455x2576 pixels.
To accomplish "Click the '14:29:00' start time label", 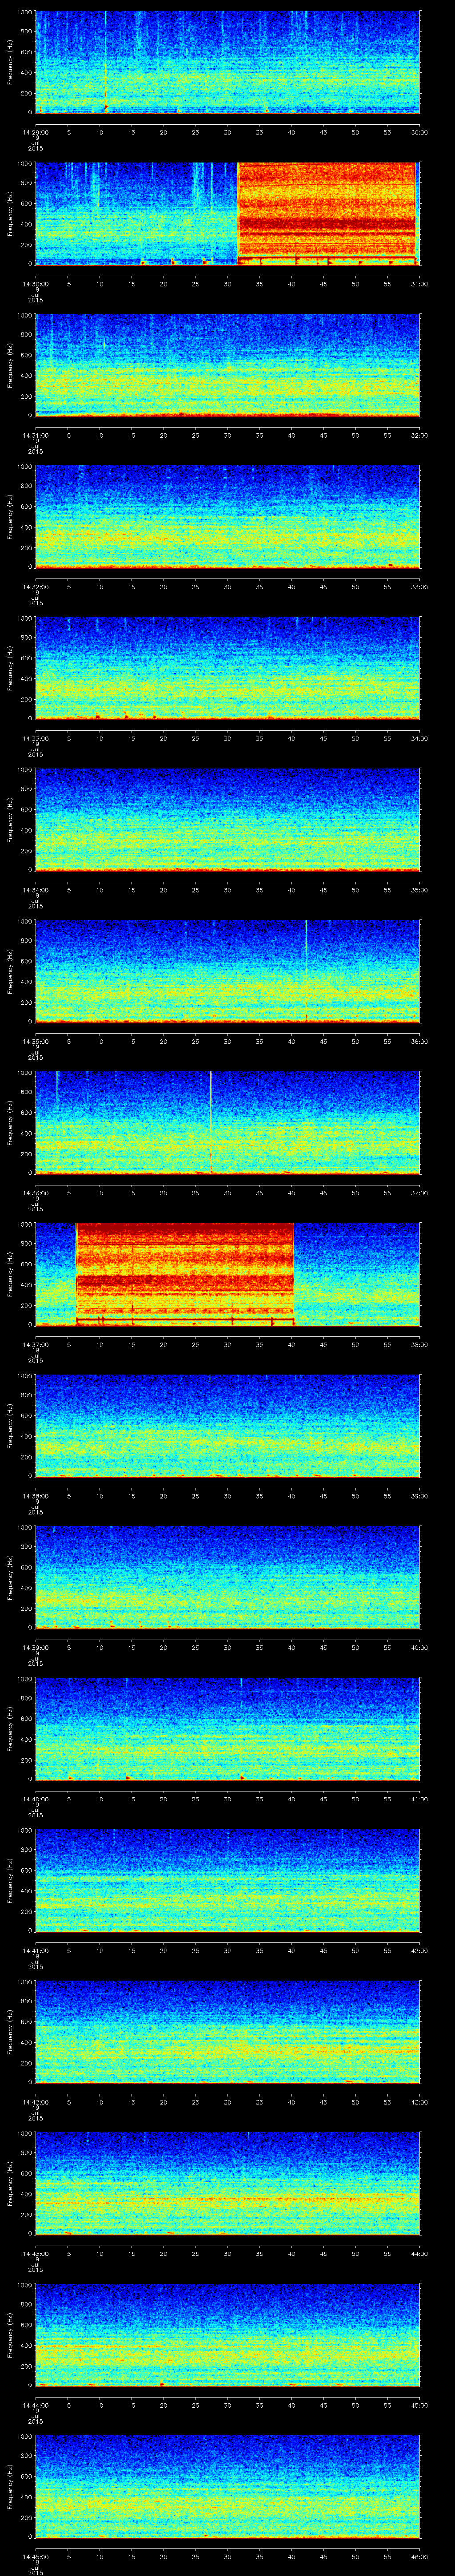I will pos(35,132).
